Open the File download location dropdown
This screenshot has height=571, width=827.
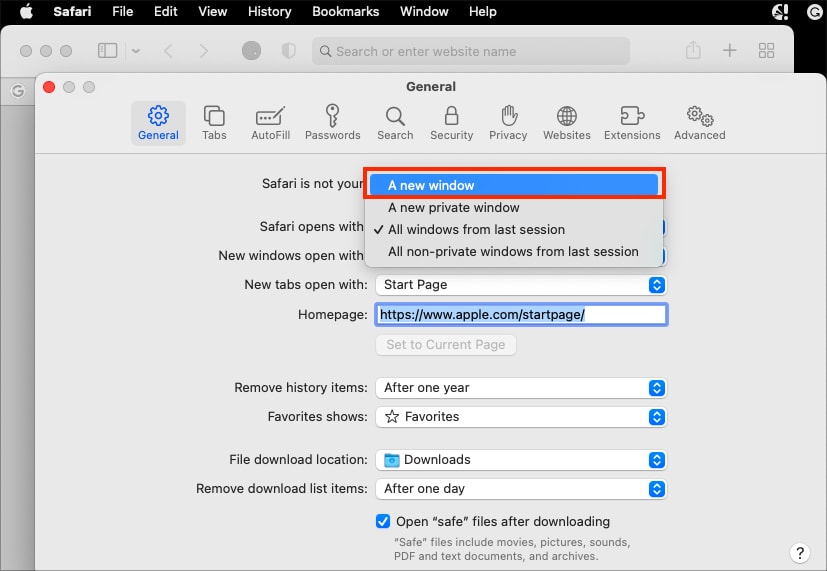[521, 460]
